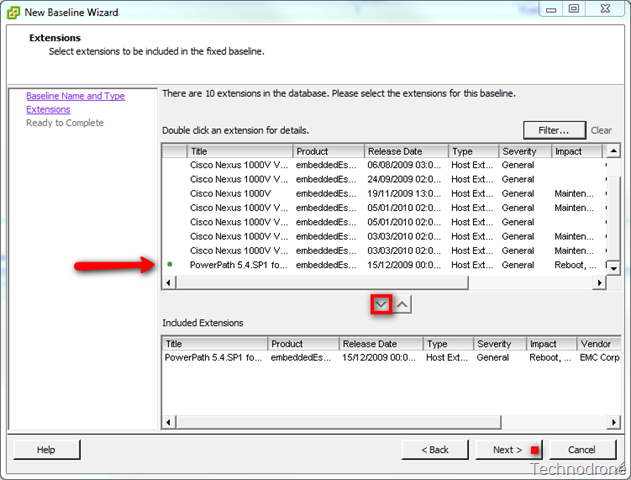Screen dimensions: 631x480
Task: Close the New Baseline Wizard window
Action: [x=605, y=9]
